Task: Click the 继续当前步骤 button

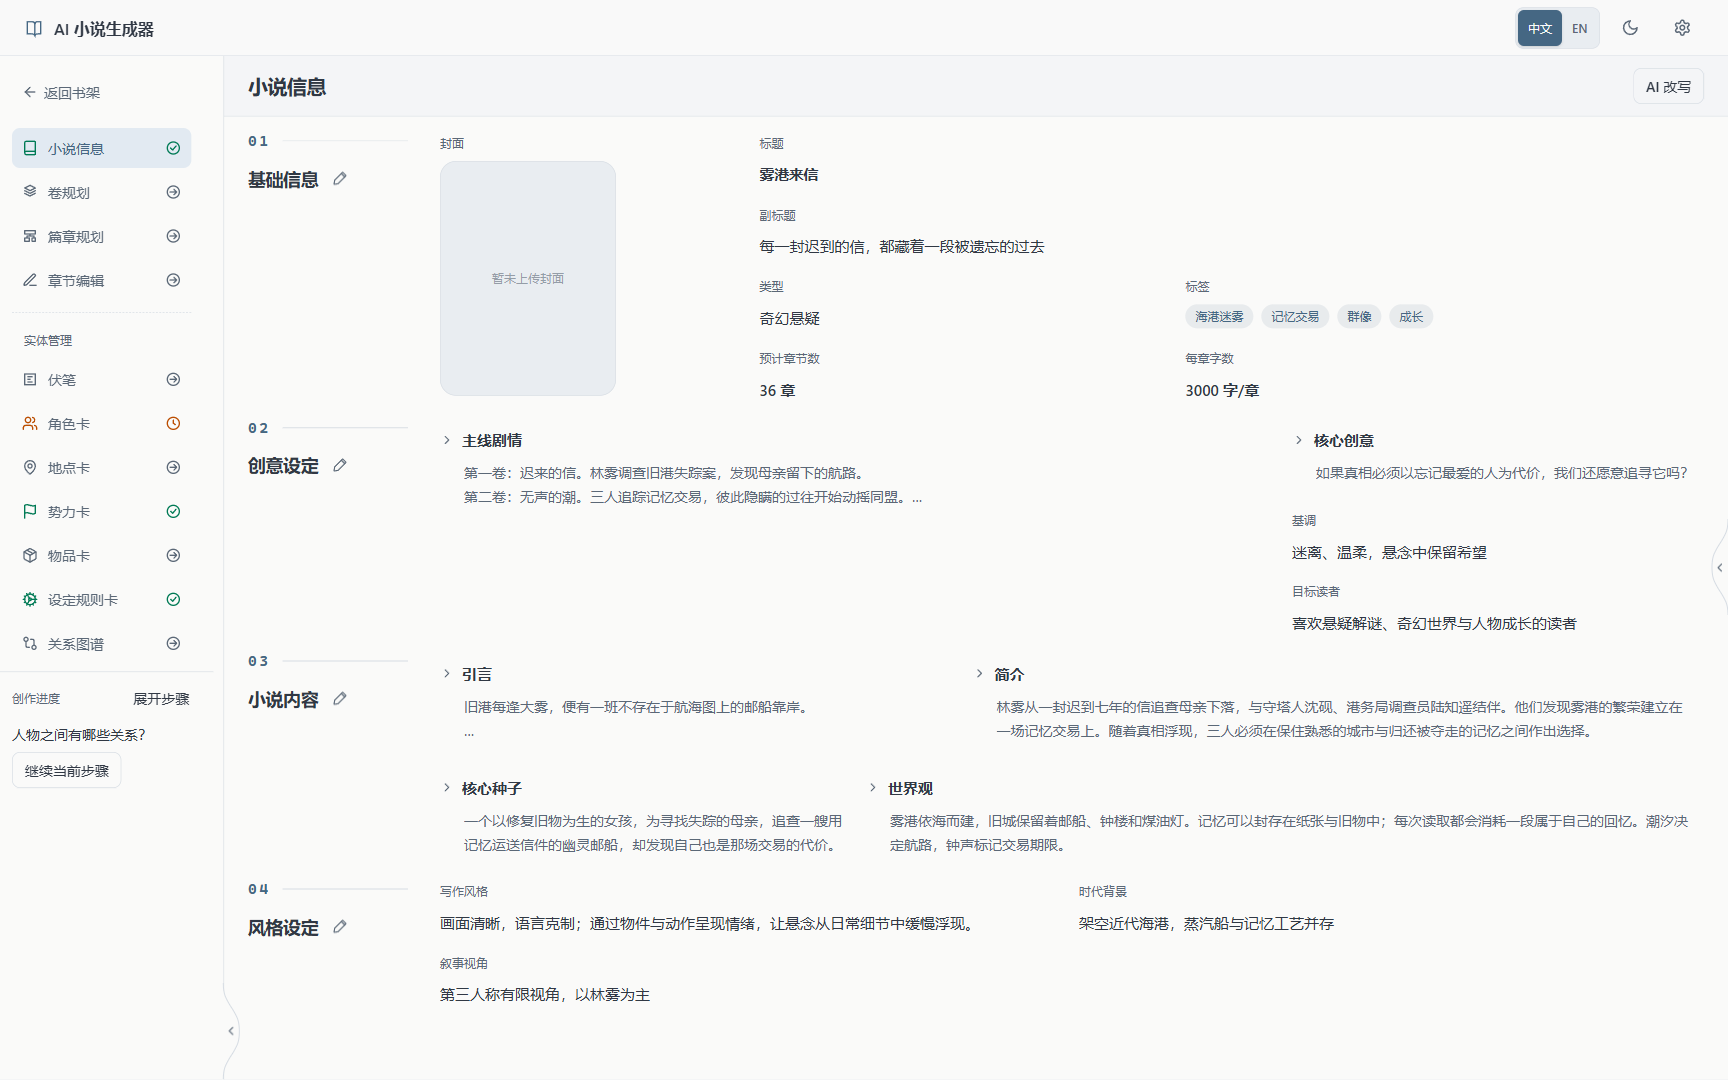Action: pos(67,771)
